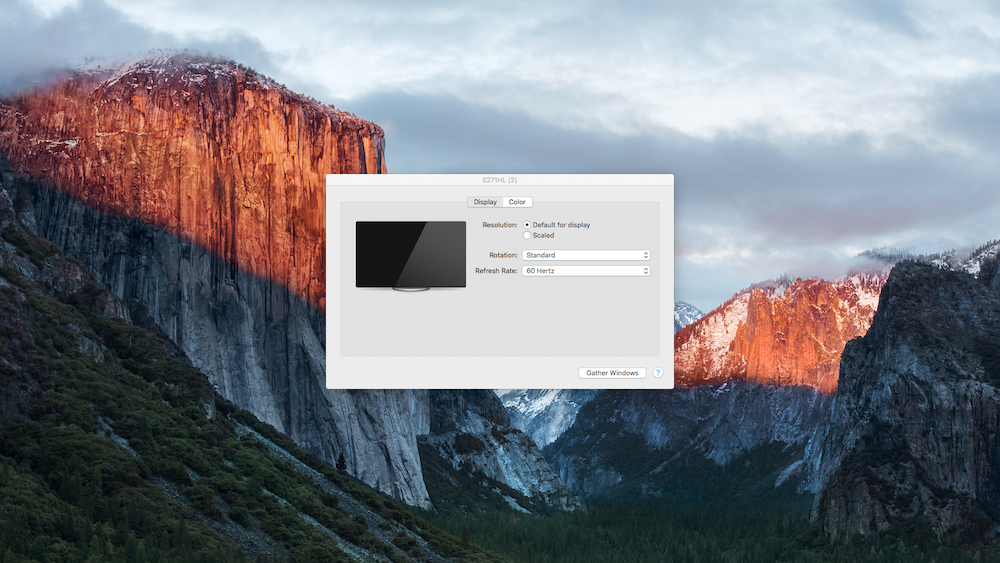Viewport: 1000px width, 563px height.
Task: Click the Refresh Rate label
Action: pos(496,271)
